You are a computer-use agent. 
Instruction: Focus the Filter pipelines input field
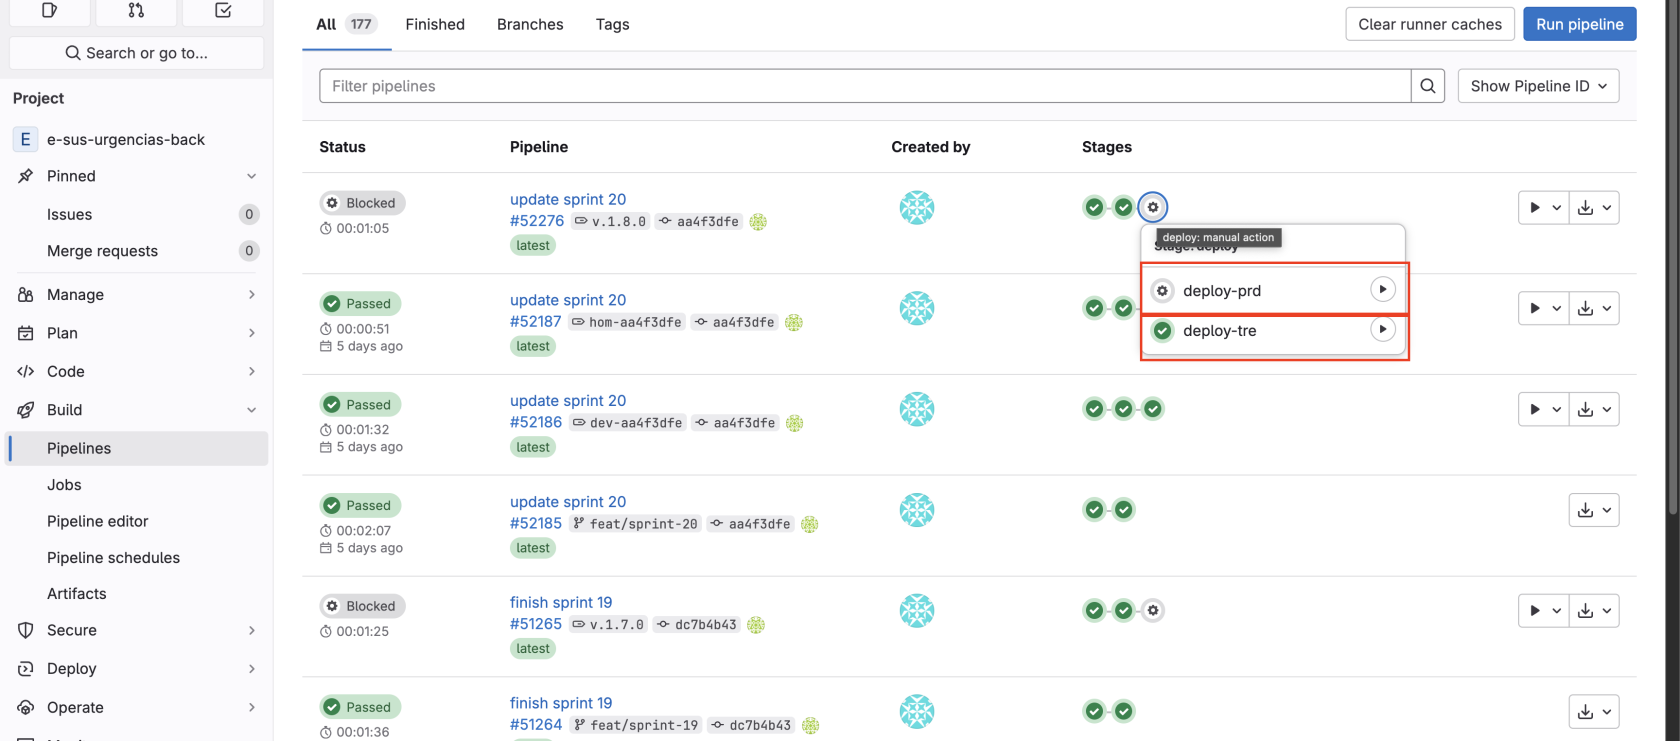(864, 86)
